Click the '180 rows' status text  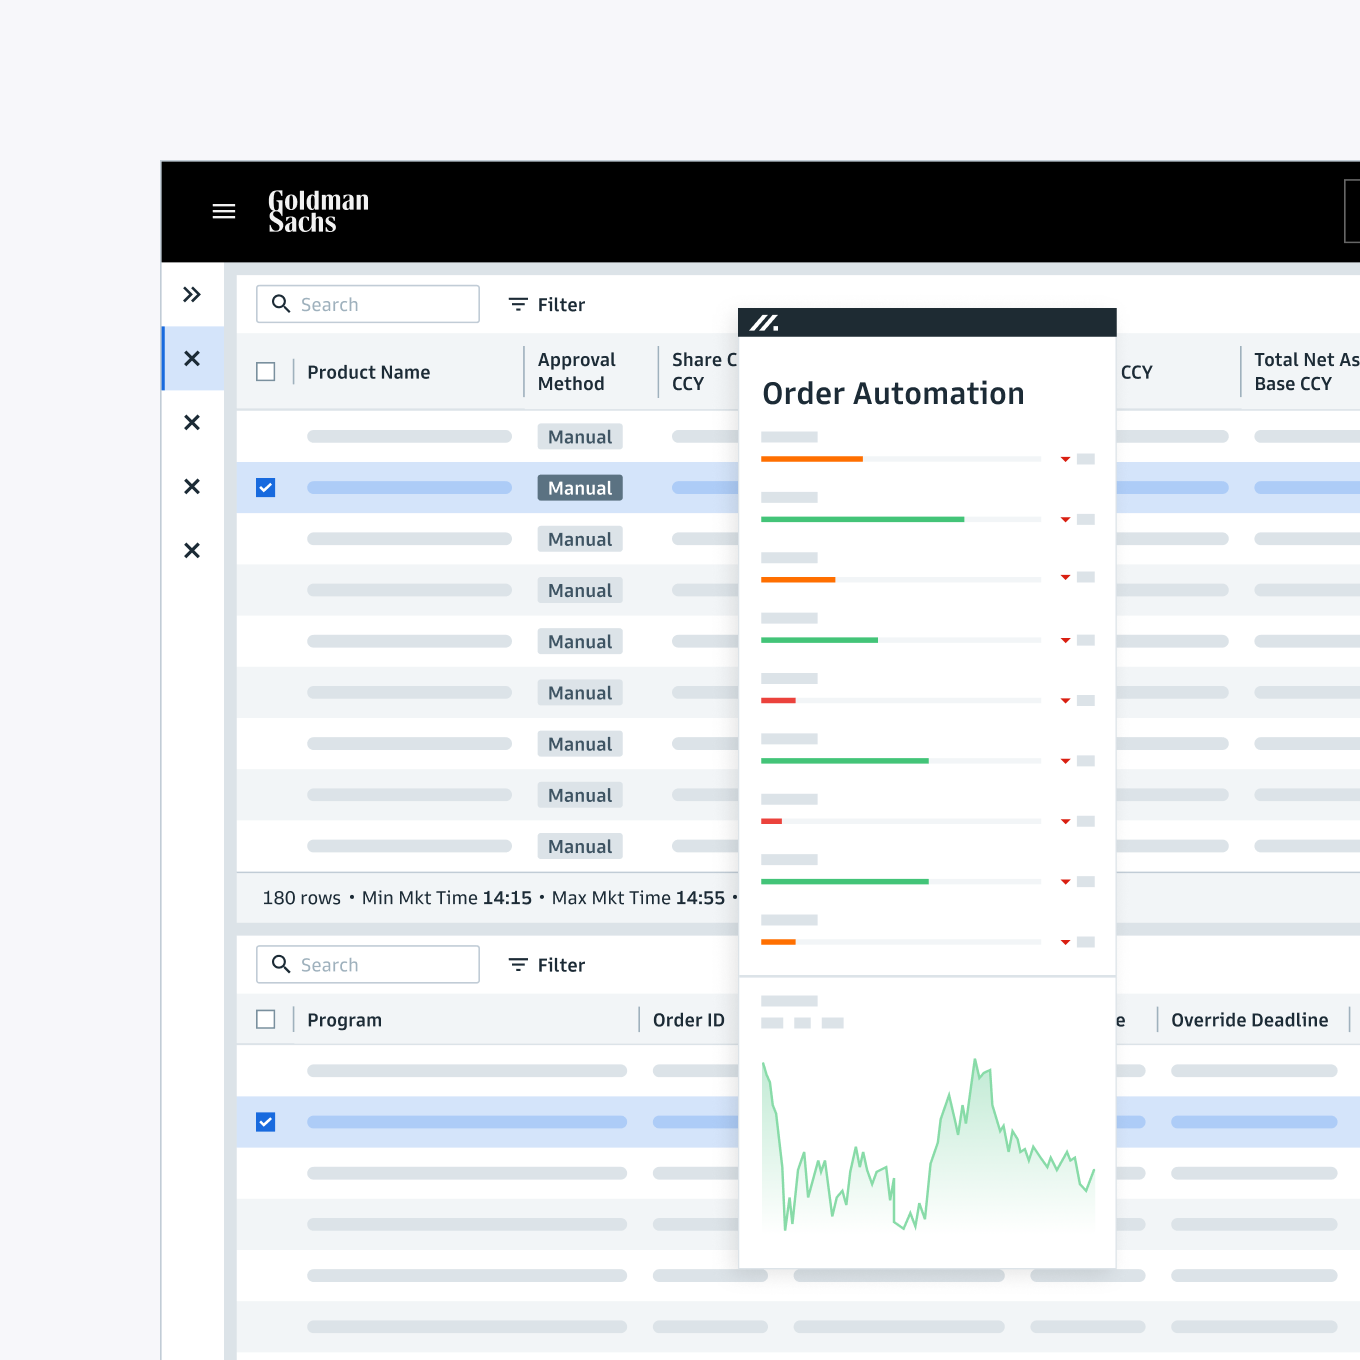pos(301,898)
